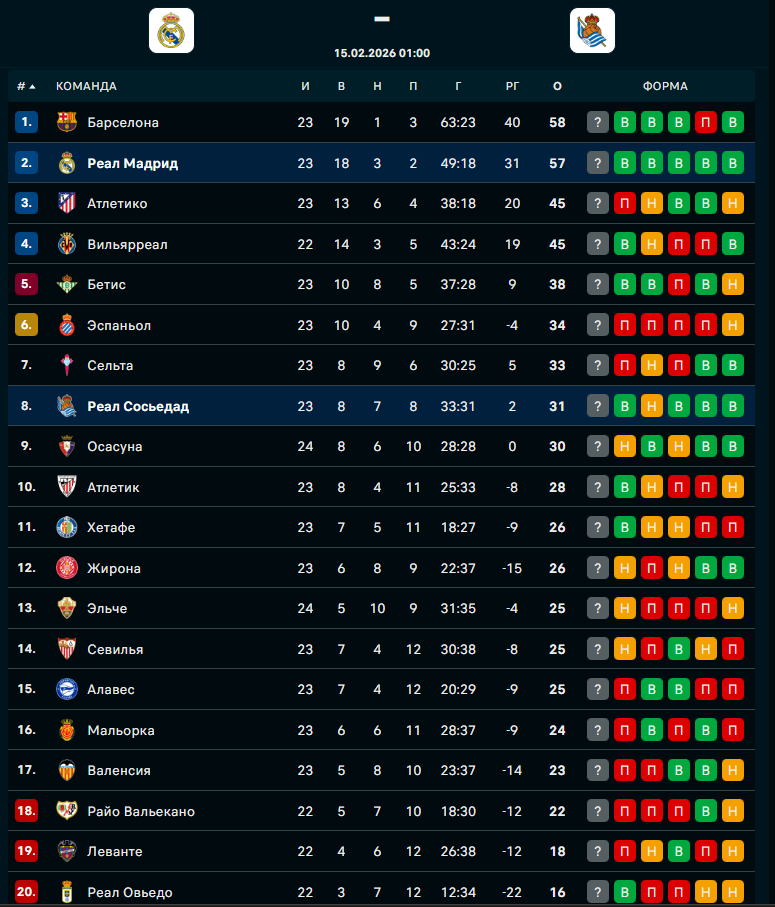Screen dimensions: 775x907
Task: Open the Celta club logo
Action: (67, 365)
